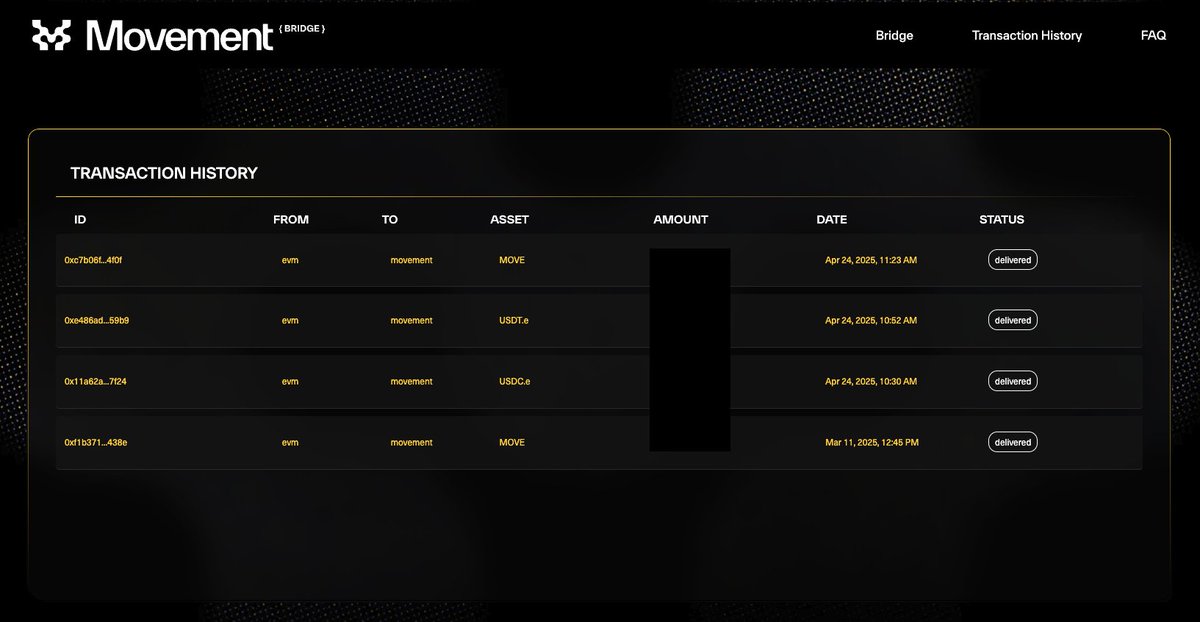Click evm in the 0x11a62a row

pos(290,382)
